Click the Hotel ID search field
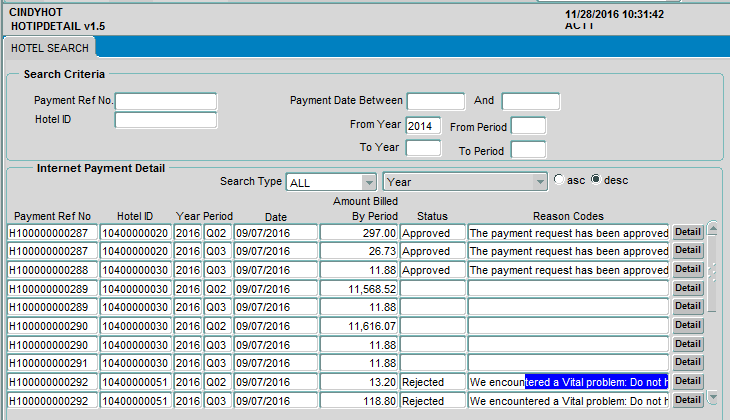 click(166, 120)
